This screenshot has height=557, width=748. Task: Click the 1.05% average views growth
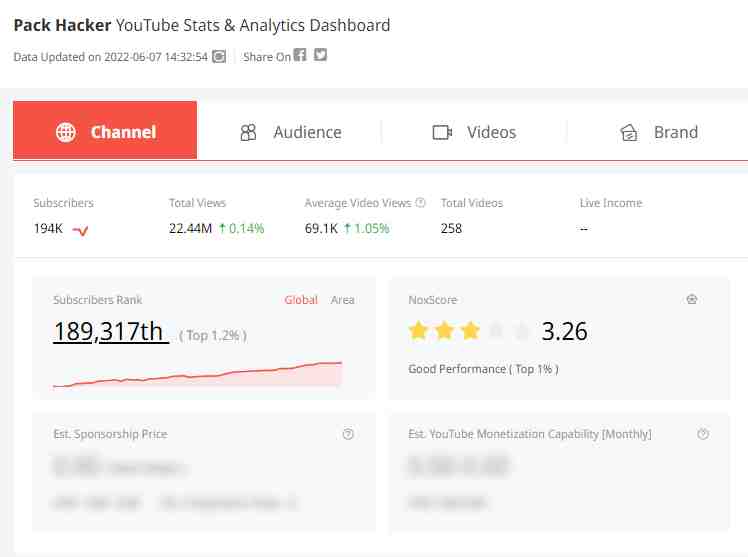pos(366,228)
